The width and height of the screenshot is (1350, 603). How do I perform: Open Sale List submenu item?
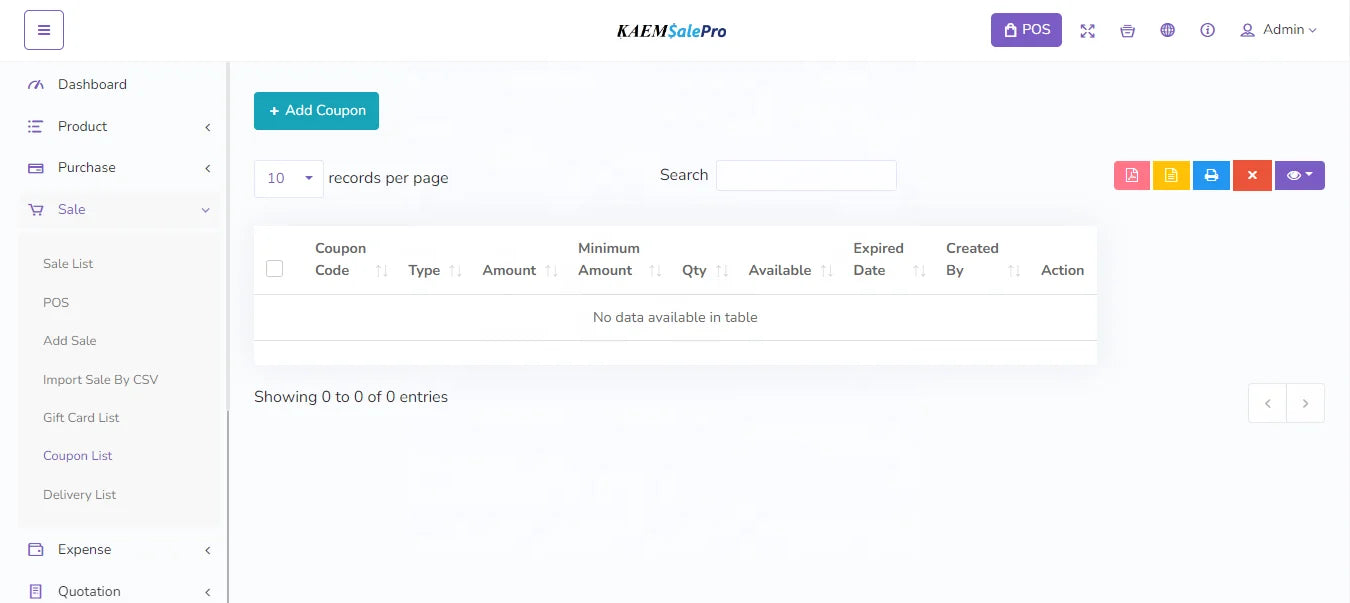[68, 264]
